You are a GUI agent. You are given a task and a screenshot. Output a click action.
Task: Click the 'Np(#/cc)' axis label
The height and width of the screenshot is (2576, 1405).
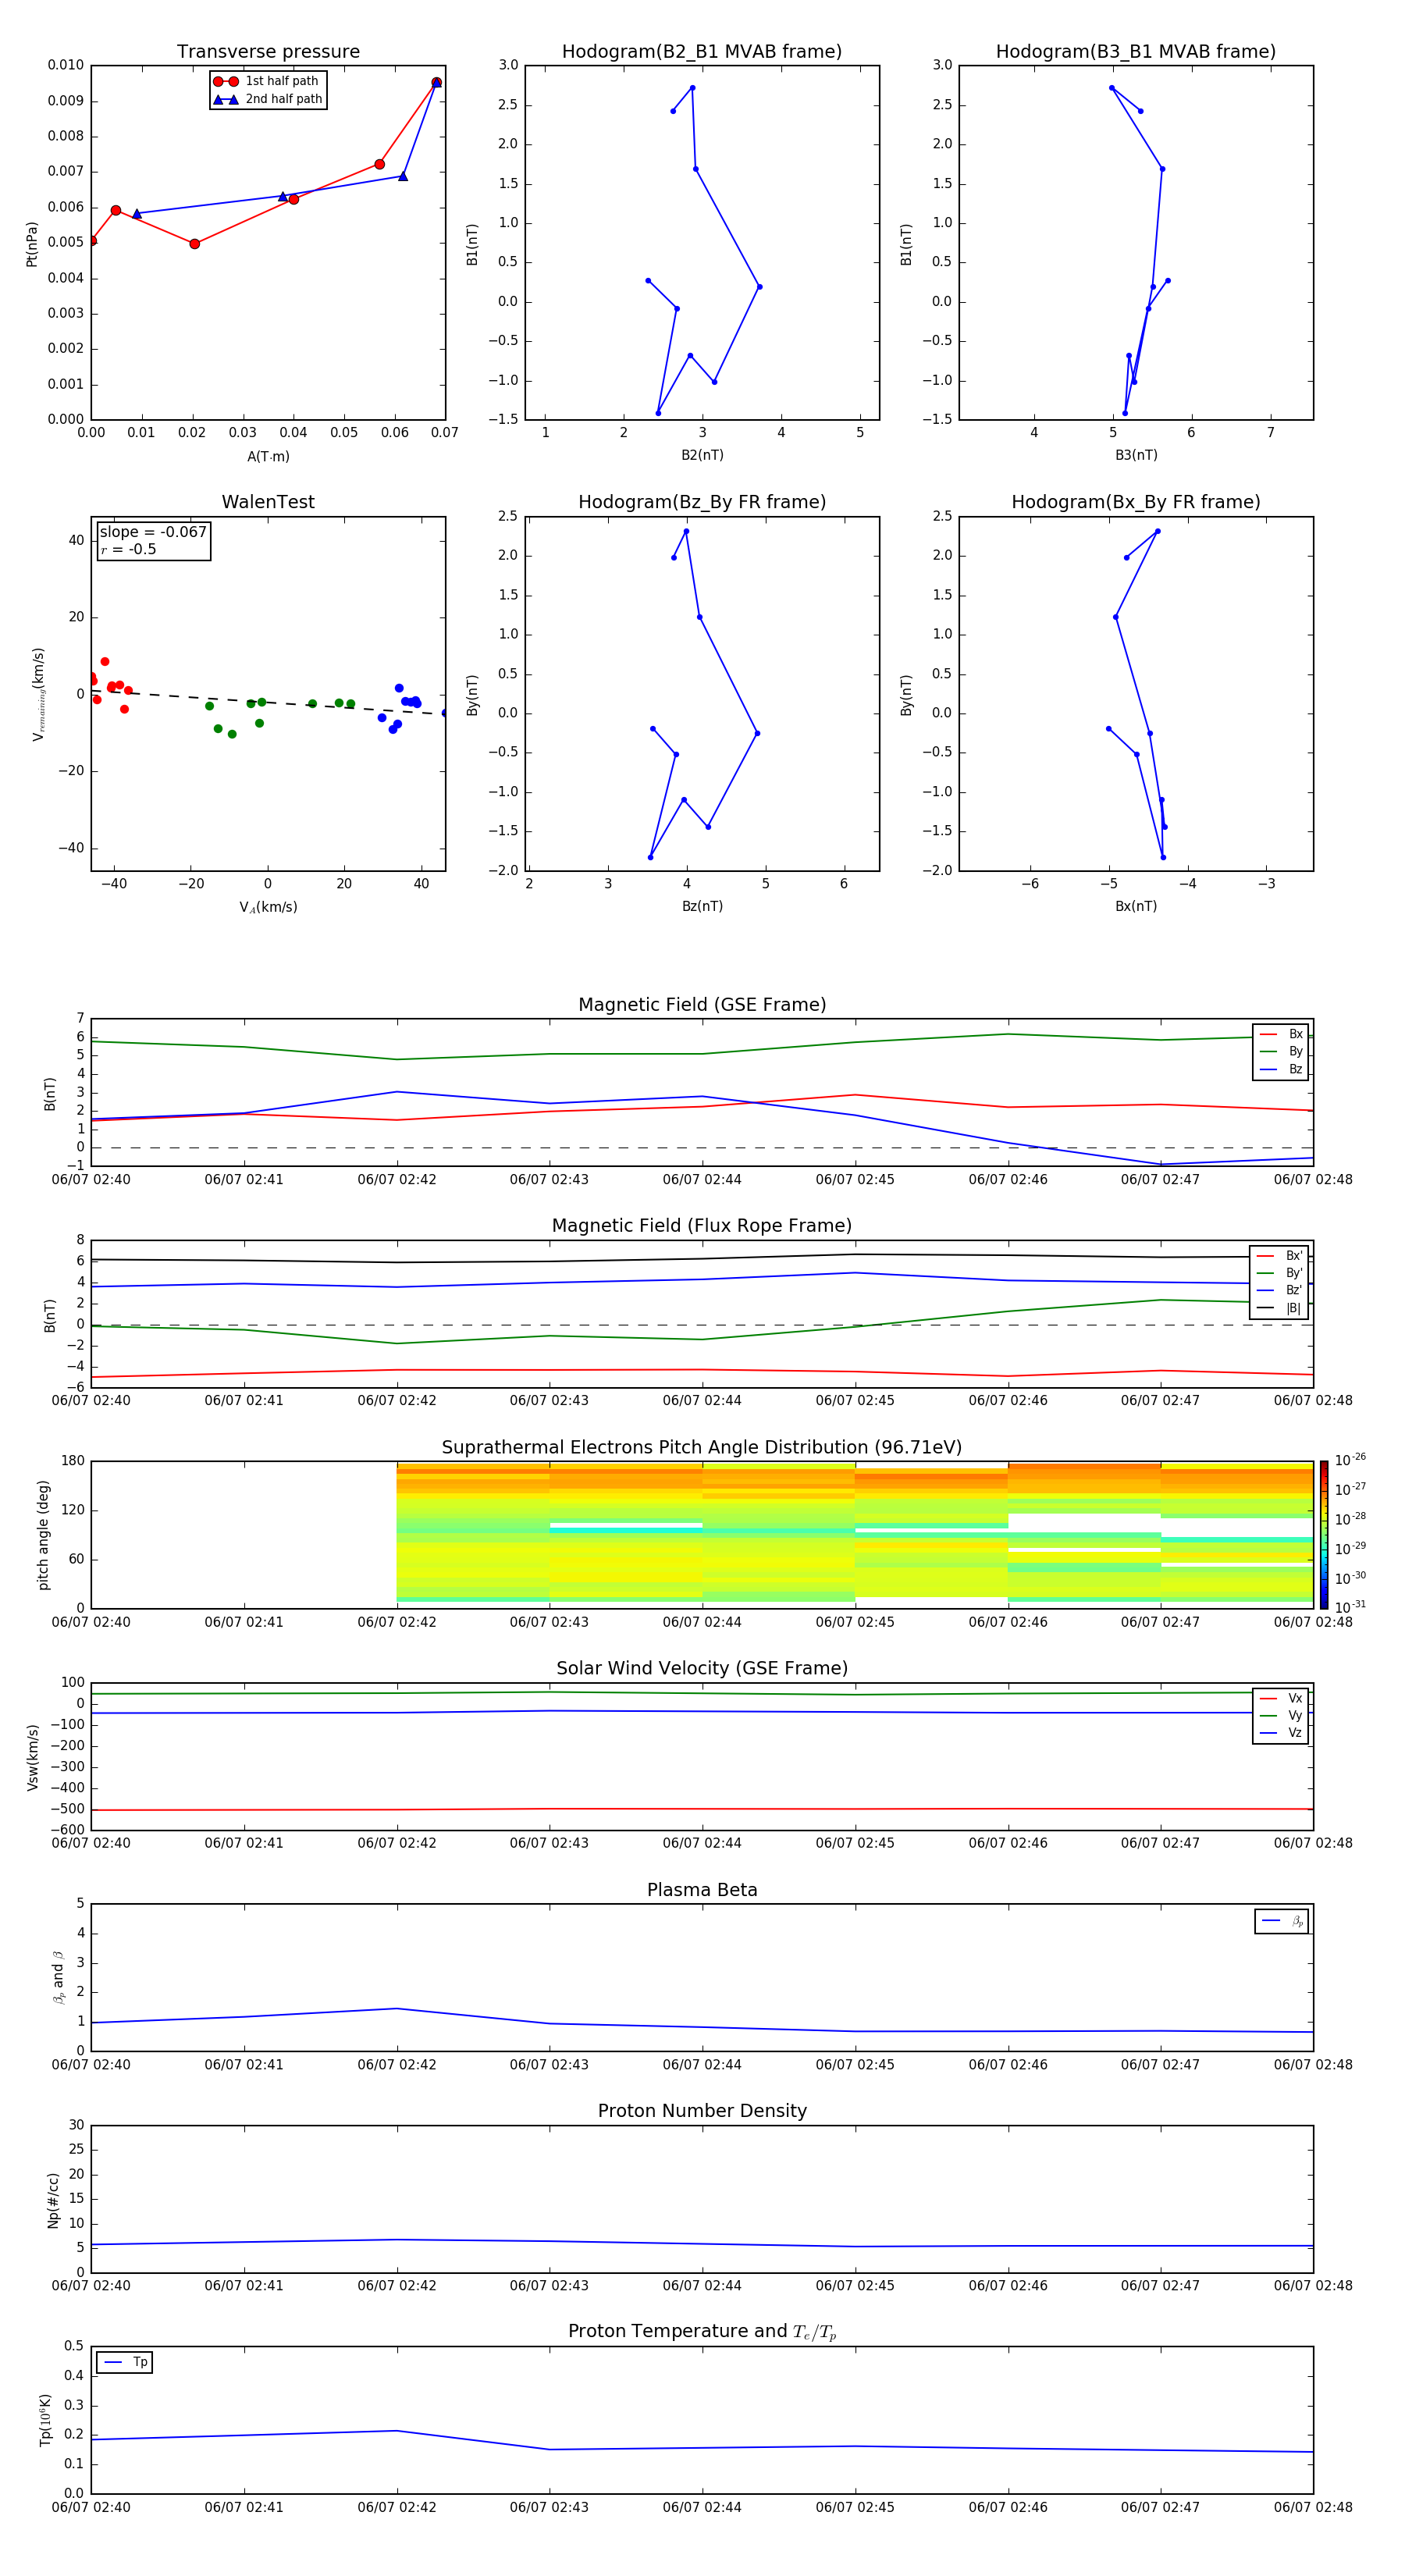53,2200
